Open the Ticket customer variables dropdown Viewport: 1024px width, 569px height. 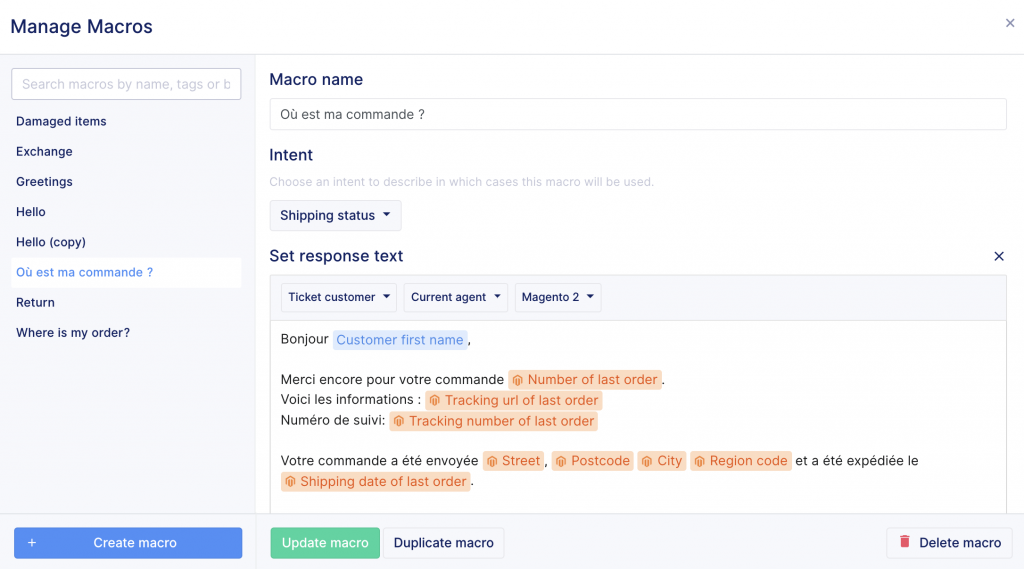[x=338, y=297]
